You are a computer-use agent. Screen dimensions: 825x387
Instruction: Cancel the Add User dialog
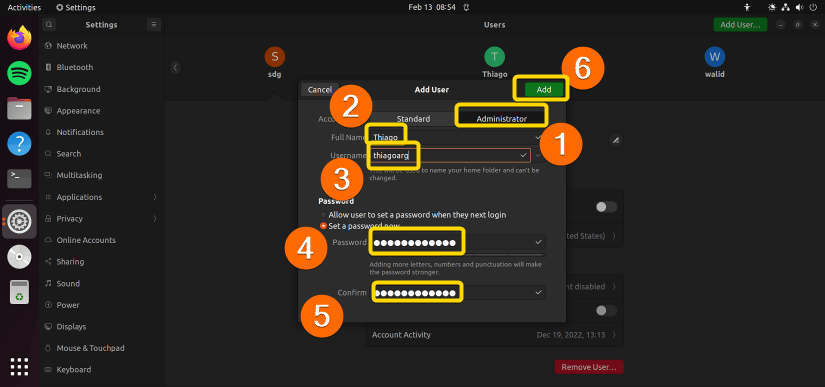point(319,90)
